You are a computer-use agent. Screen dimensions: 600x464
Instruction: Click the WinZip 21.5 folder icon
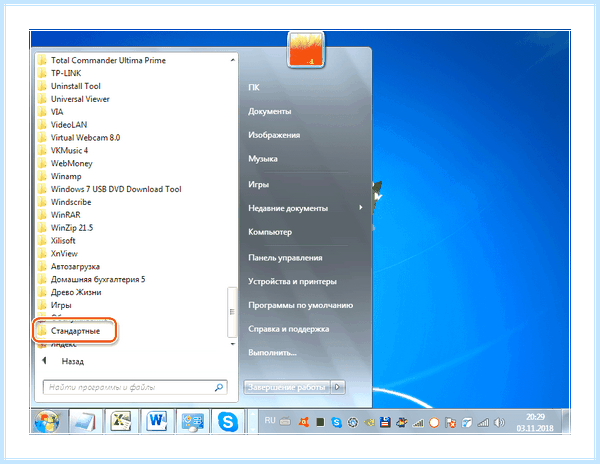coord(42,228)
